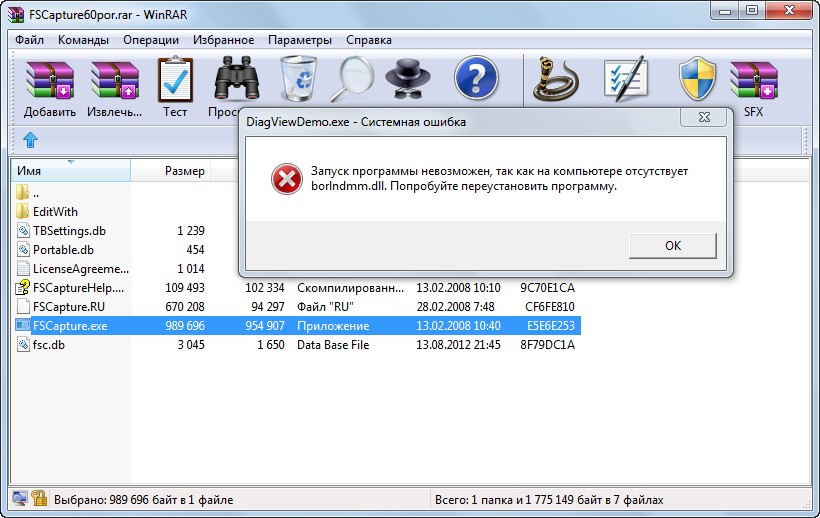Click the computer icon in the status bar
The image size is (820, 518).
coord(19,499)
